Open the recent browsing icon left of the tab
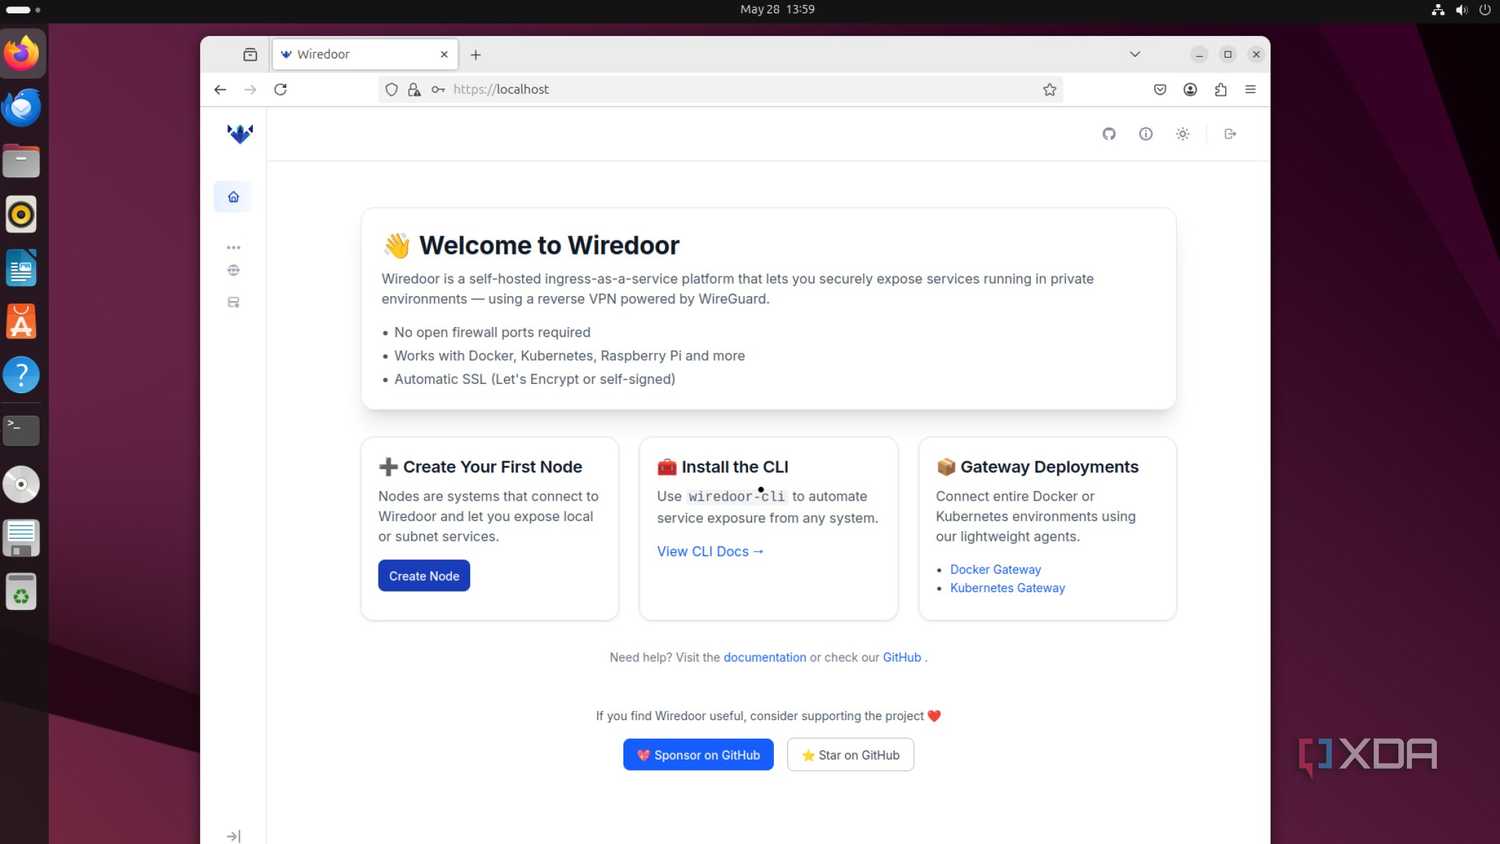1500x844 pixels. click(x=250, y=54)
